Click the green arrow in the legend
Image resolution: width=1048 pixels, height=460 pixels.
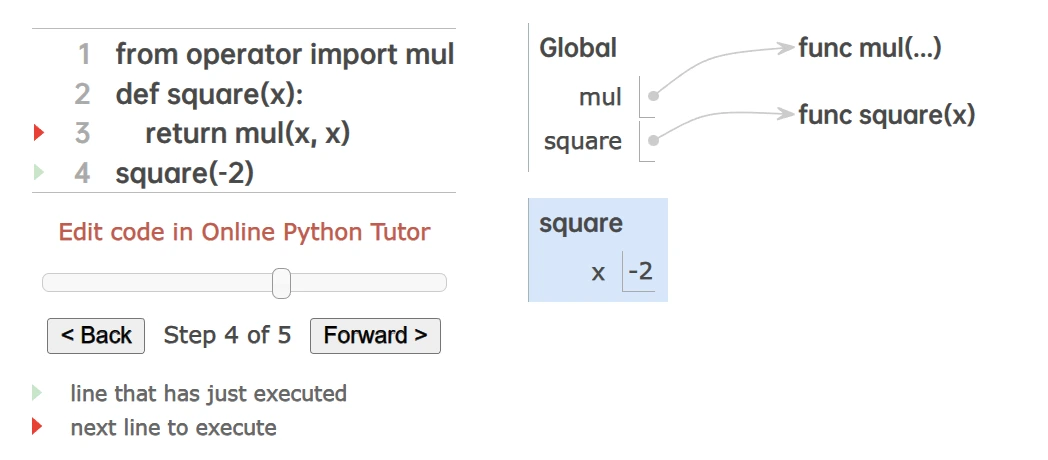click(x=38, y=393)
